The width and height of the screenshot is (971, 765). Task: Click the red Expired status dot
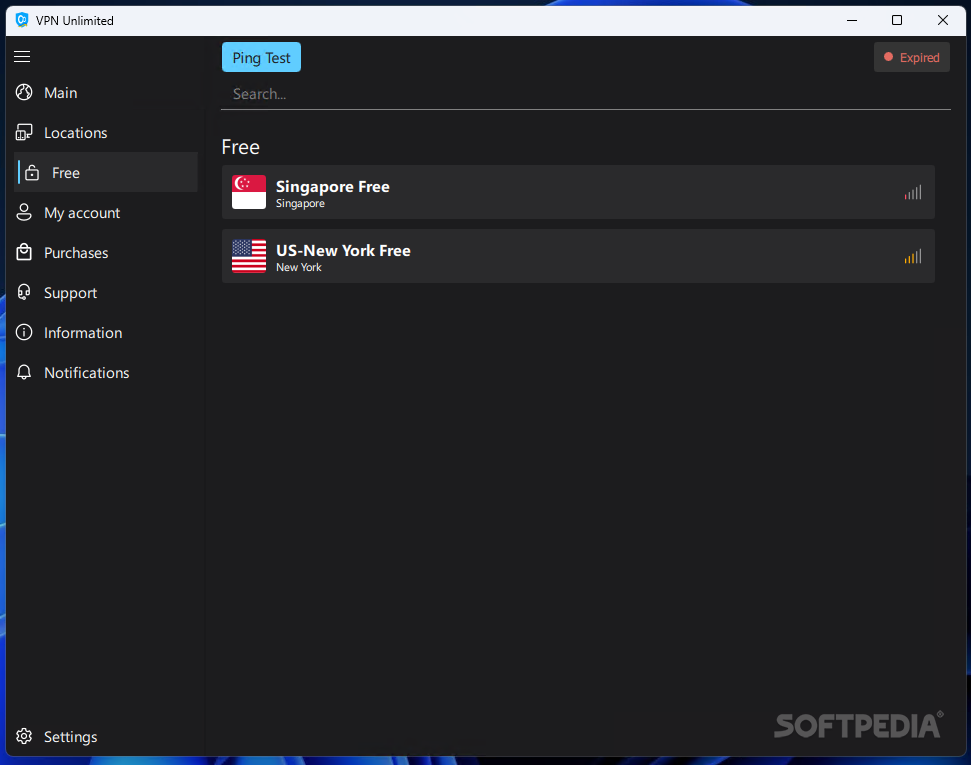[888, 57]
